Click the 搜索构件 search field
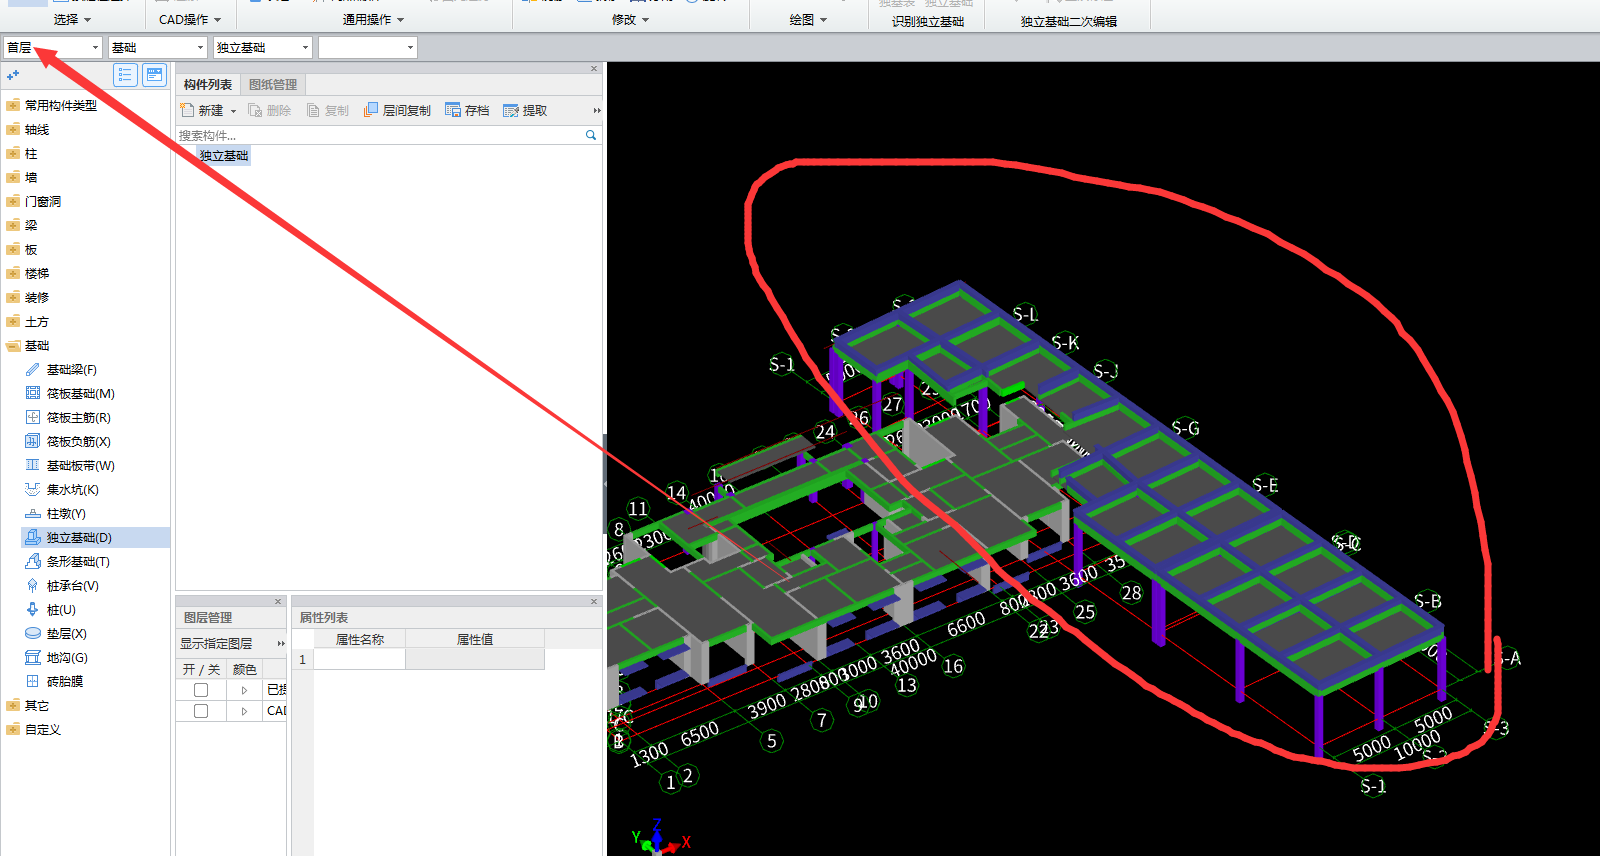This screenshot has width=1600, height=856. [380, 135]
